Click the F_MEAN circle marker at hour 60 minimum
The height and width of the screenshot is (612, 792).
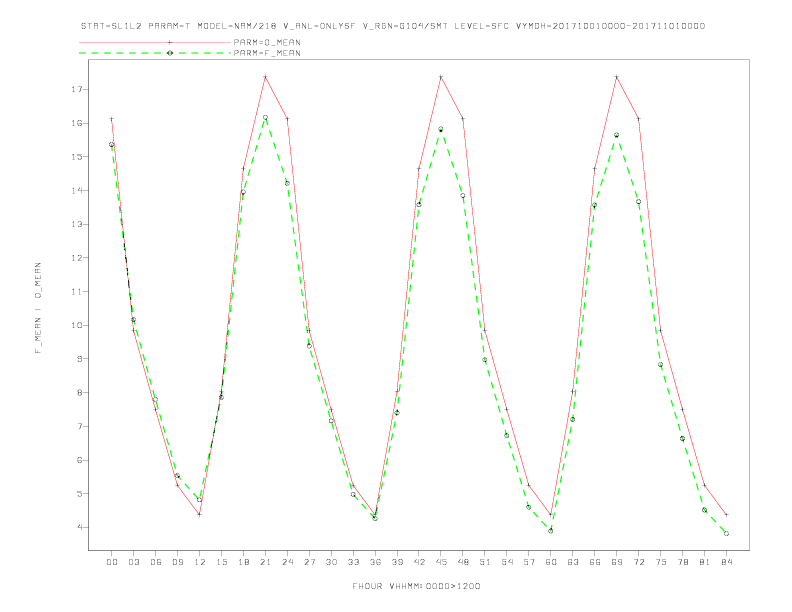[551, 531]
